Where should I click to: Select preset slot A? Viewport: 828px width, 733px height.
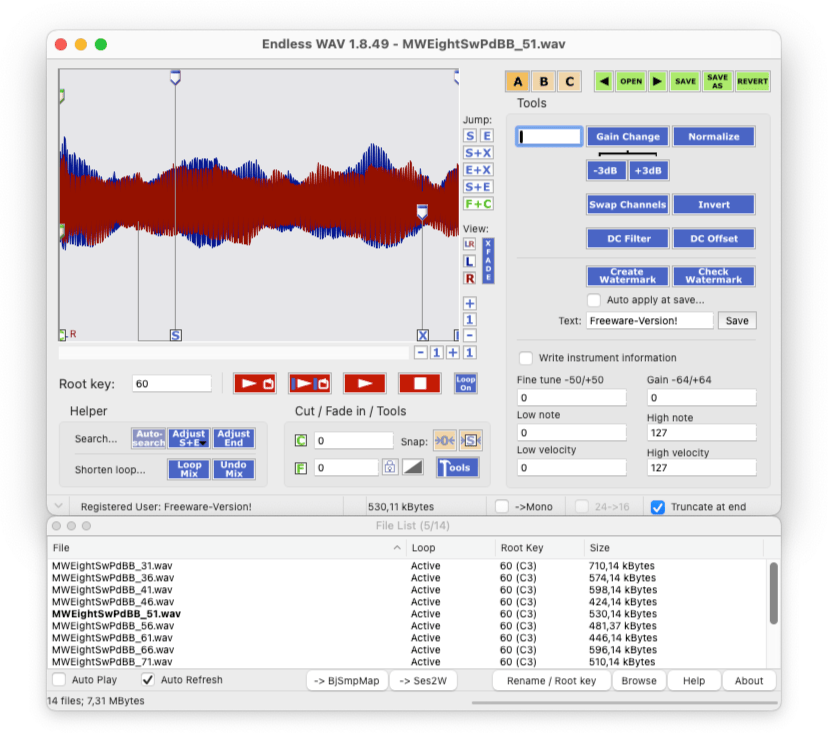coord(518,81)
